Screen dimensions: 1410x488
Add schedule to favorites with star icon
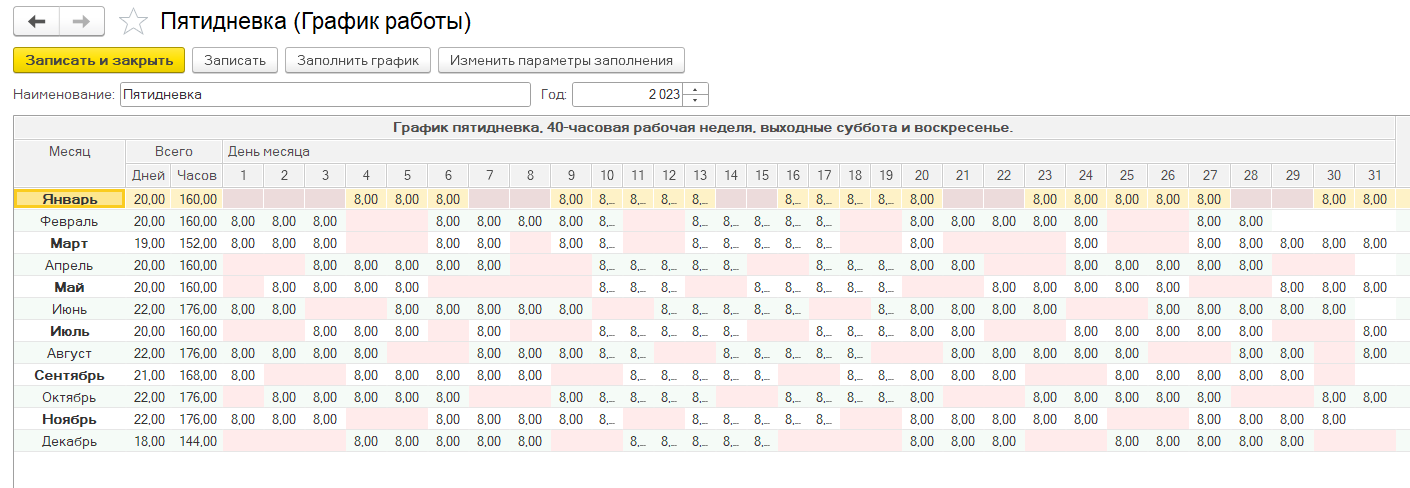click(x=130, y=21)
